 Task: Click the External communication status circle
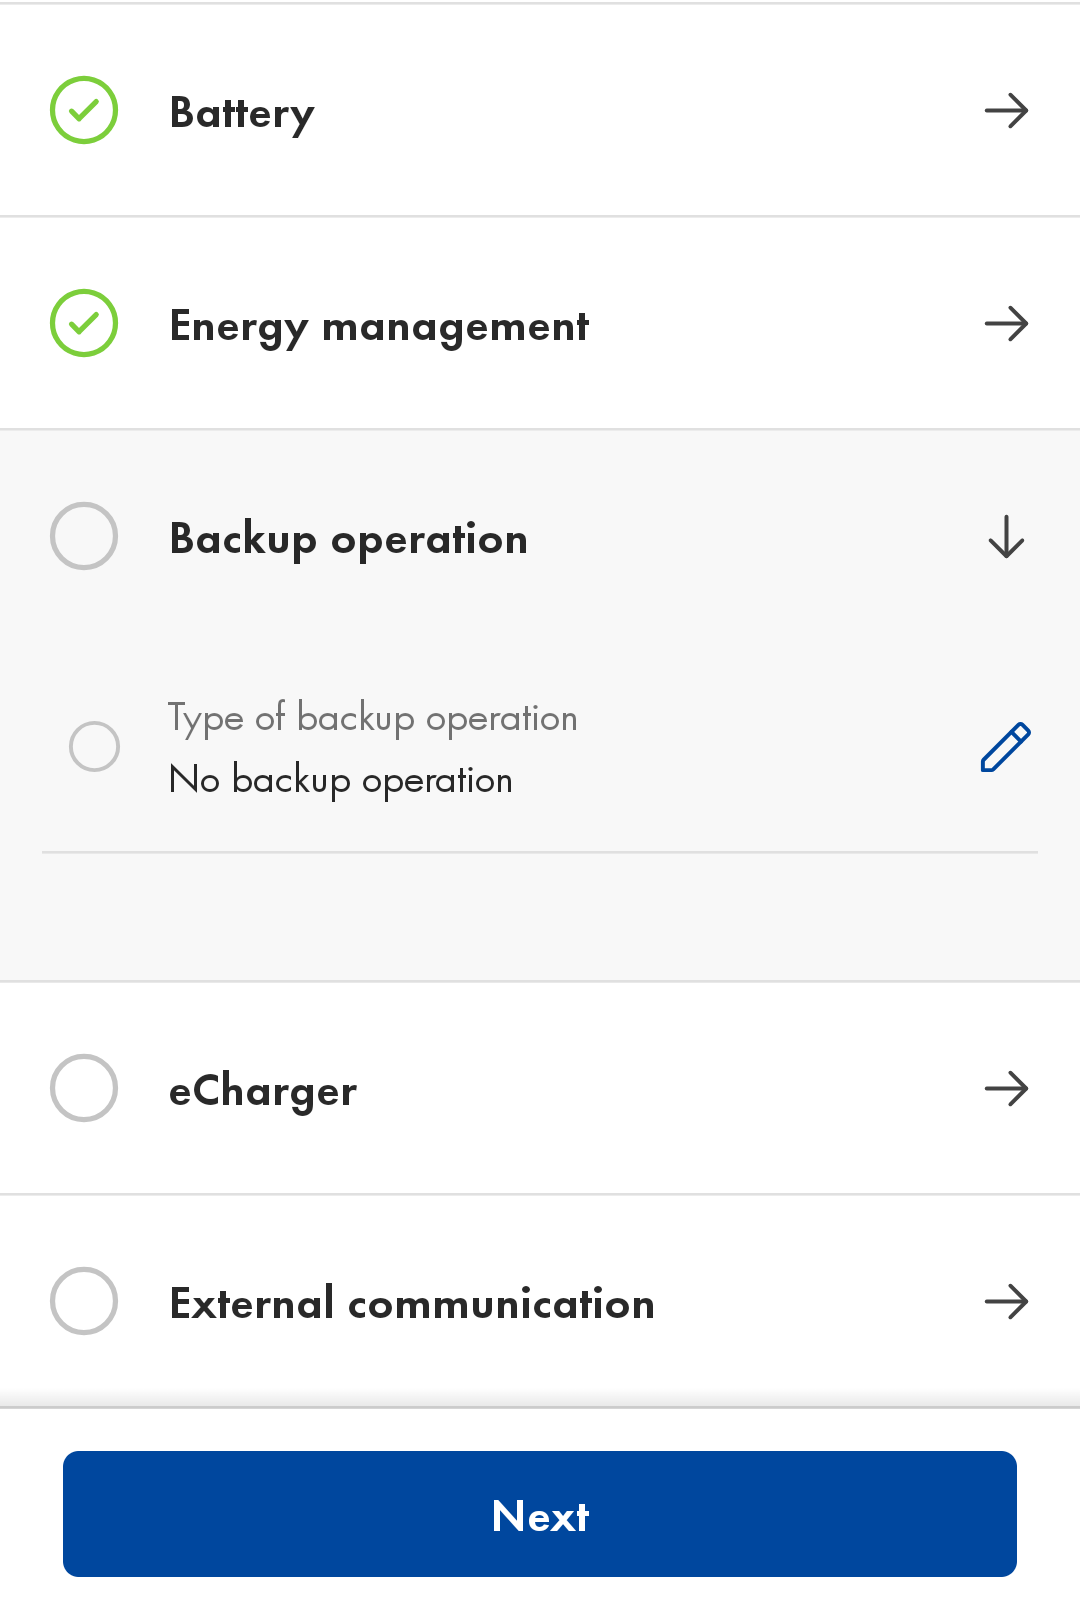[84, 1301]
